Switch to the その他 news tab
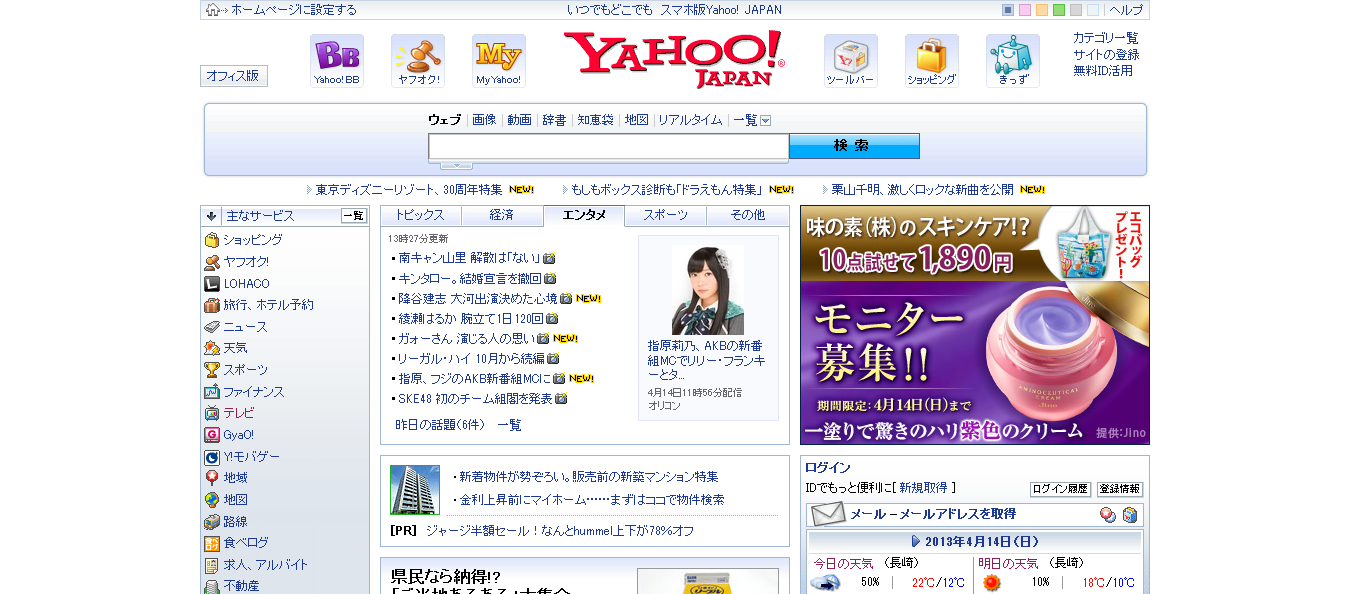1349x594 pixels. [x=747, y=215]
